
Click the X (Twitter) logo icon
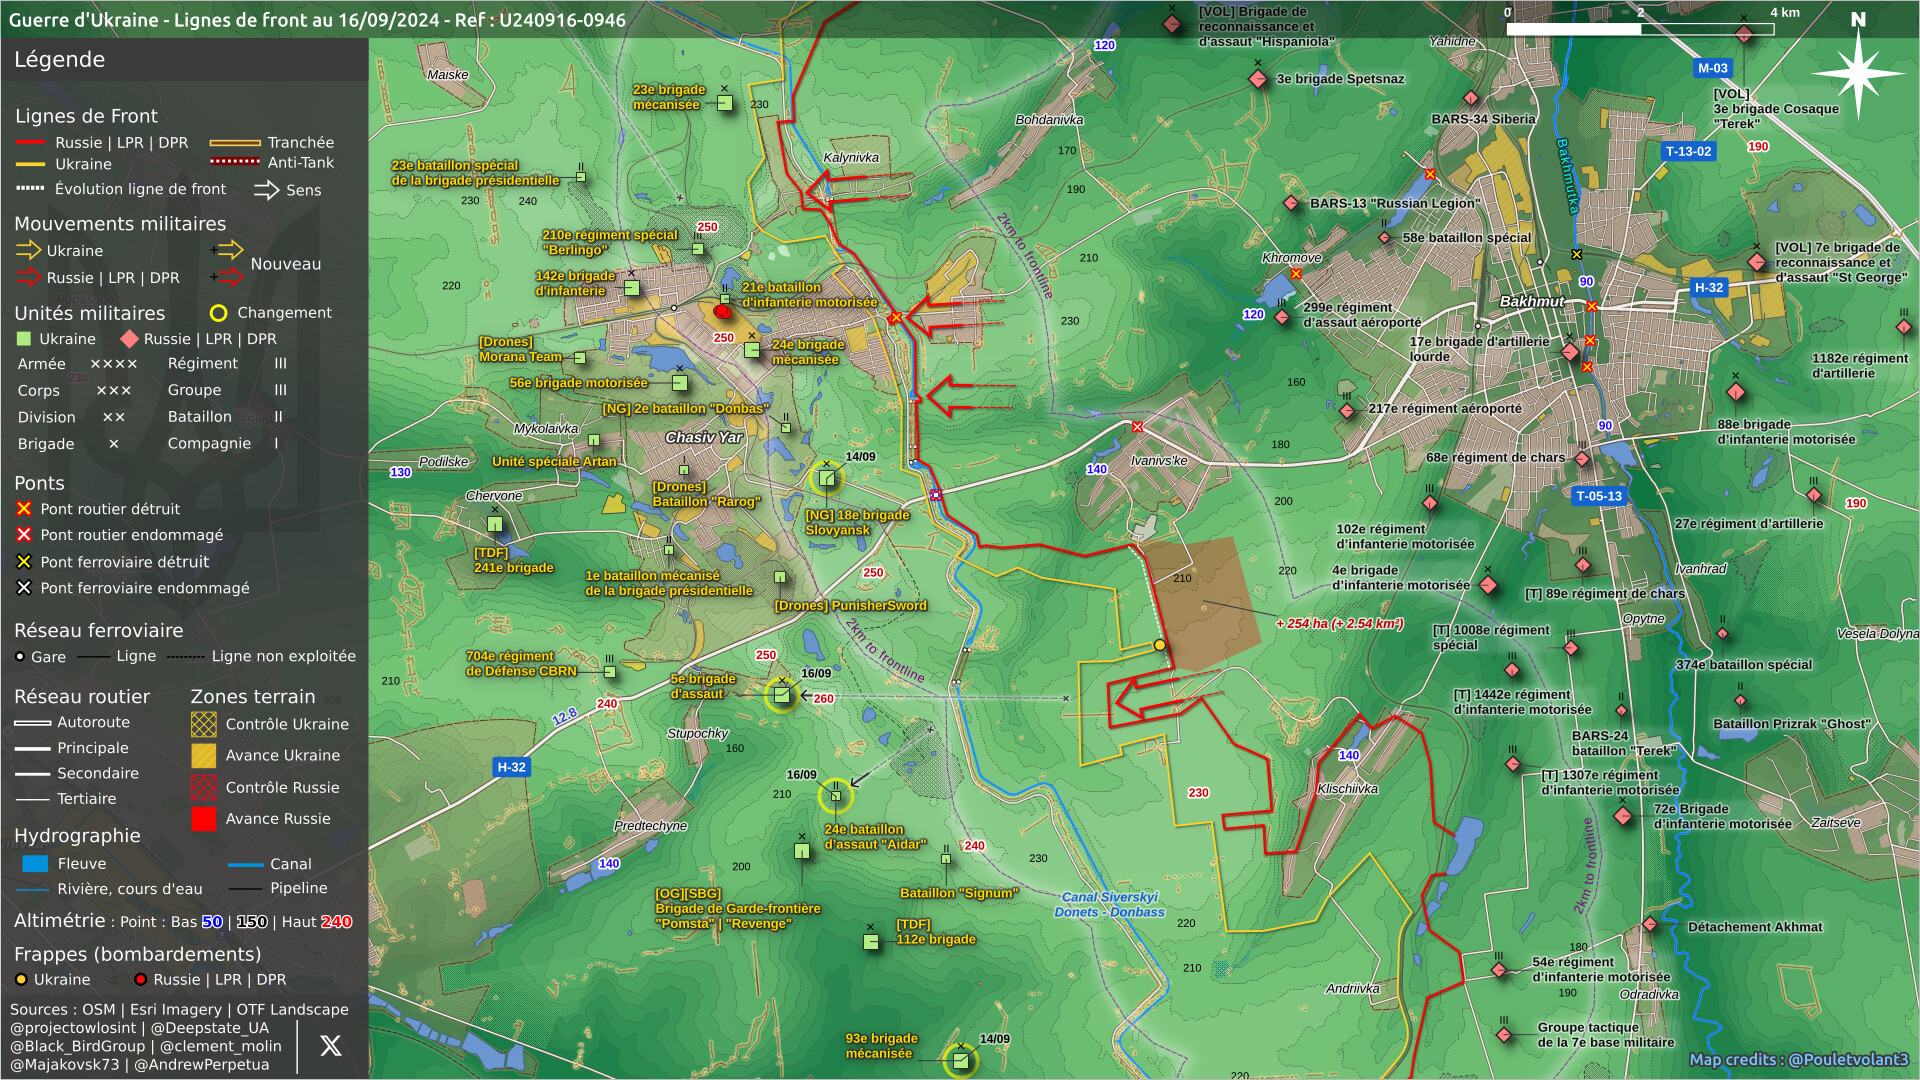[330, 1046]
